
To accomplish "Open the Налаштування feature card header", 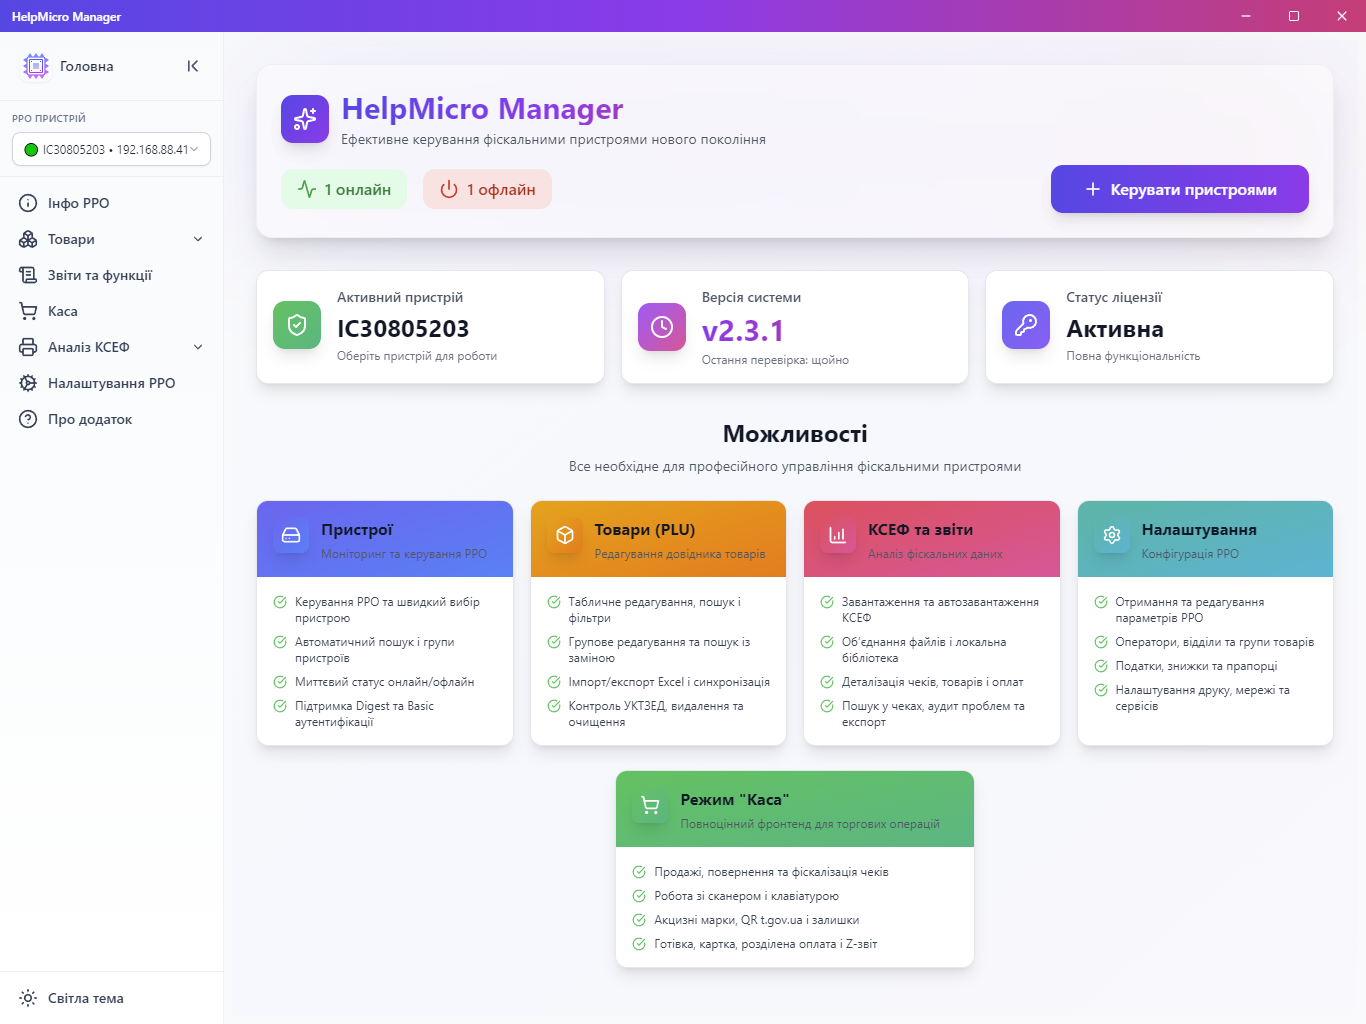I will point(1205,539).
